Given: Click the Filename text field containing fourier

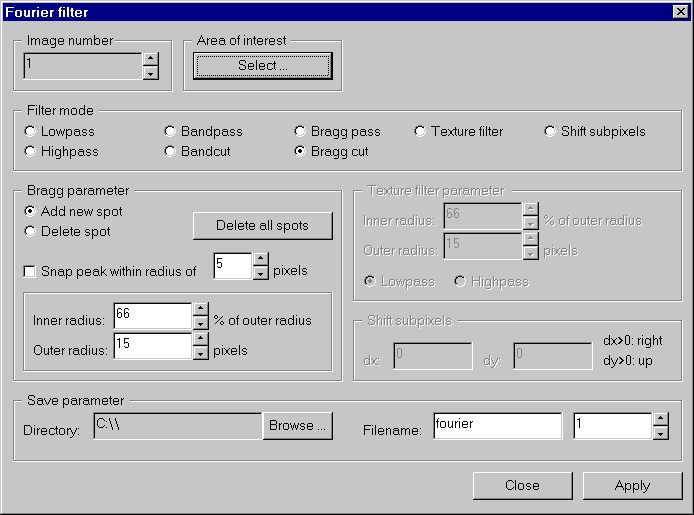Looking at the screenshot, I should click(497, 426).
